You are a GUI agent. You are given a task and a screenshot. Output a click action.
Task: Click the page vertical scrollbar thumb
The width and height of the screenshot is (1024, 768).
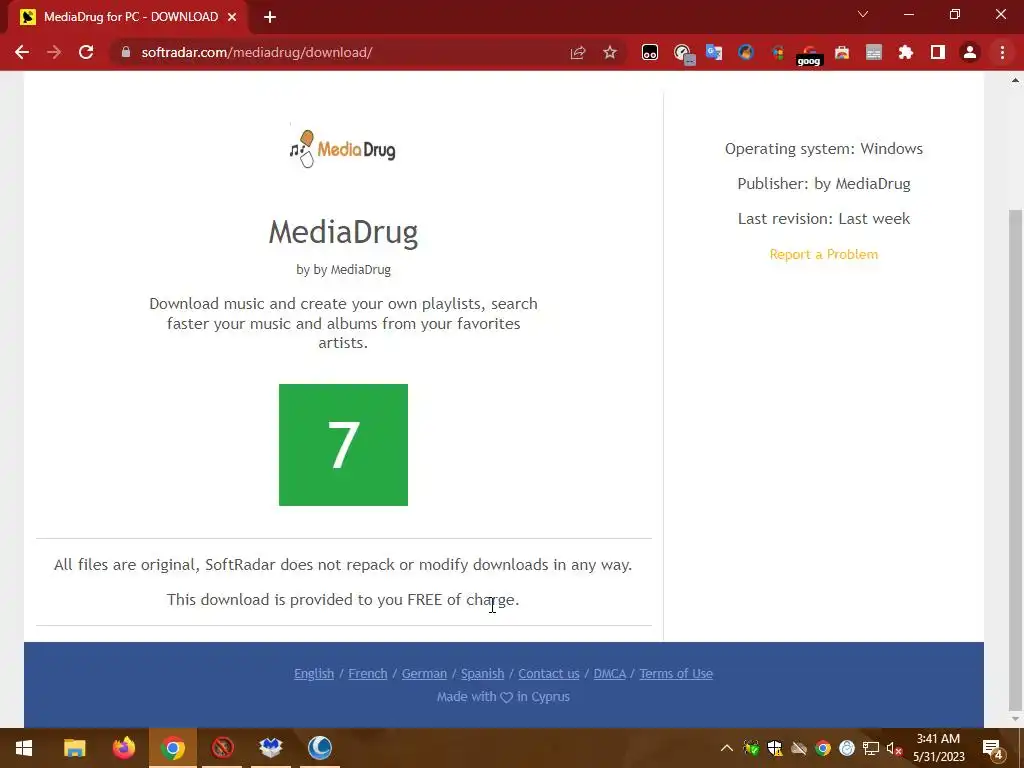[x=1015, y=460]
